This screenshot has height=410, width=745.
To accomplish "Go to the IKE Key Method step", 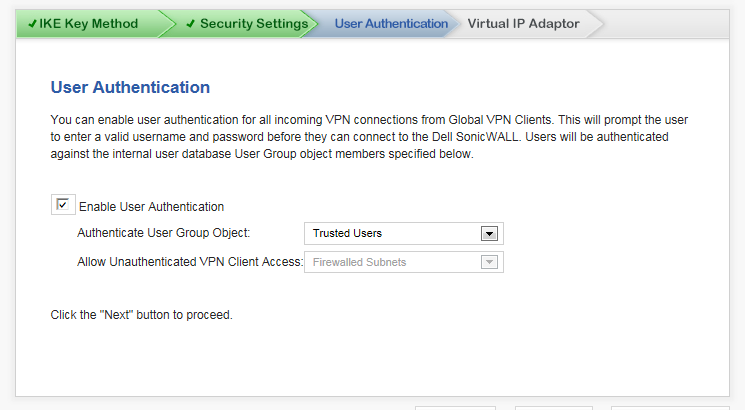I will coord(88,23).
